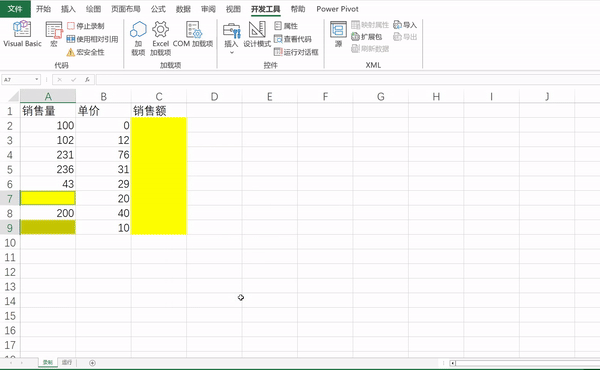Select column H header
The height and width of the screenshot is (370, 600).
coord(436,96)
